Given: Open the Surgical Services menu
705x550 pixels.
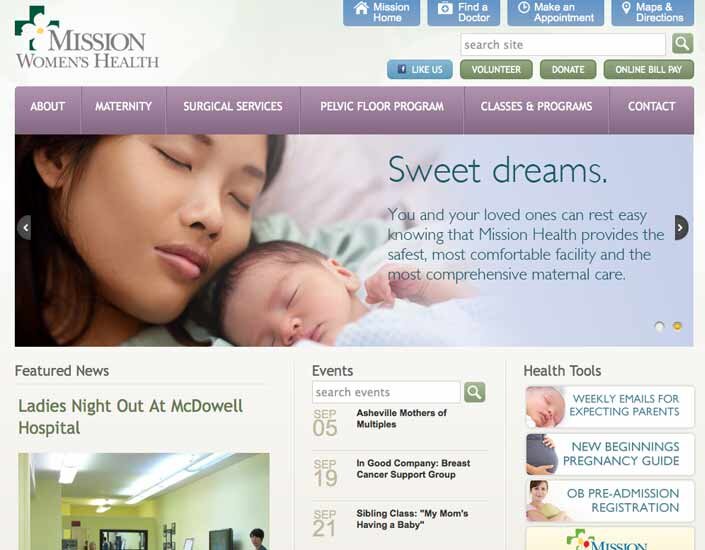Looking at the screenshot, I should [233, 107].
